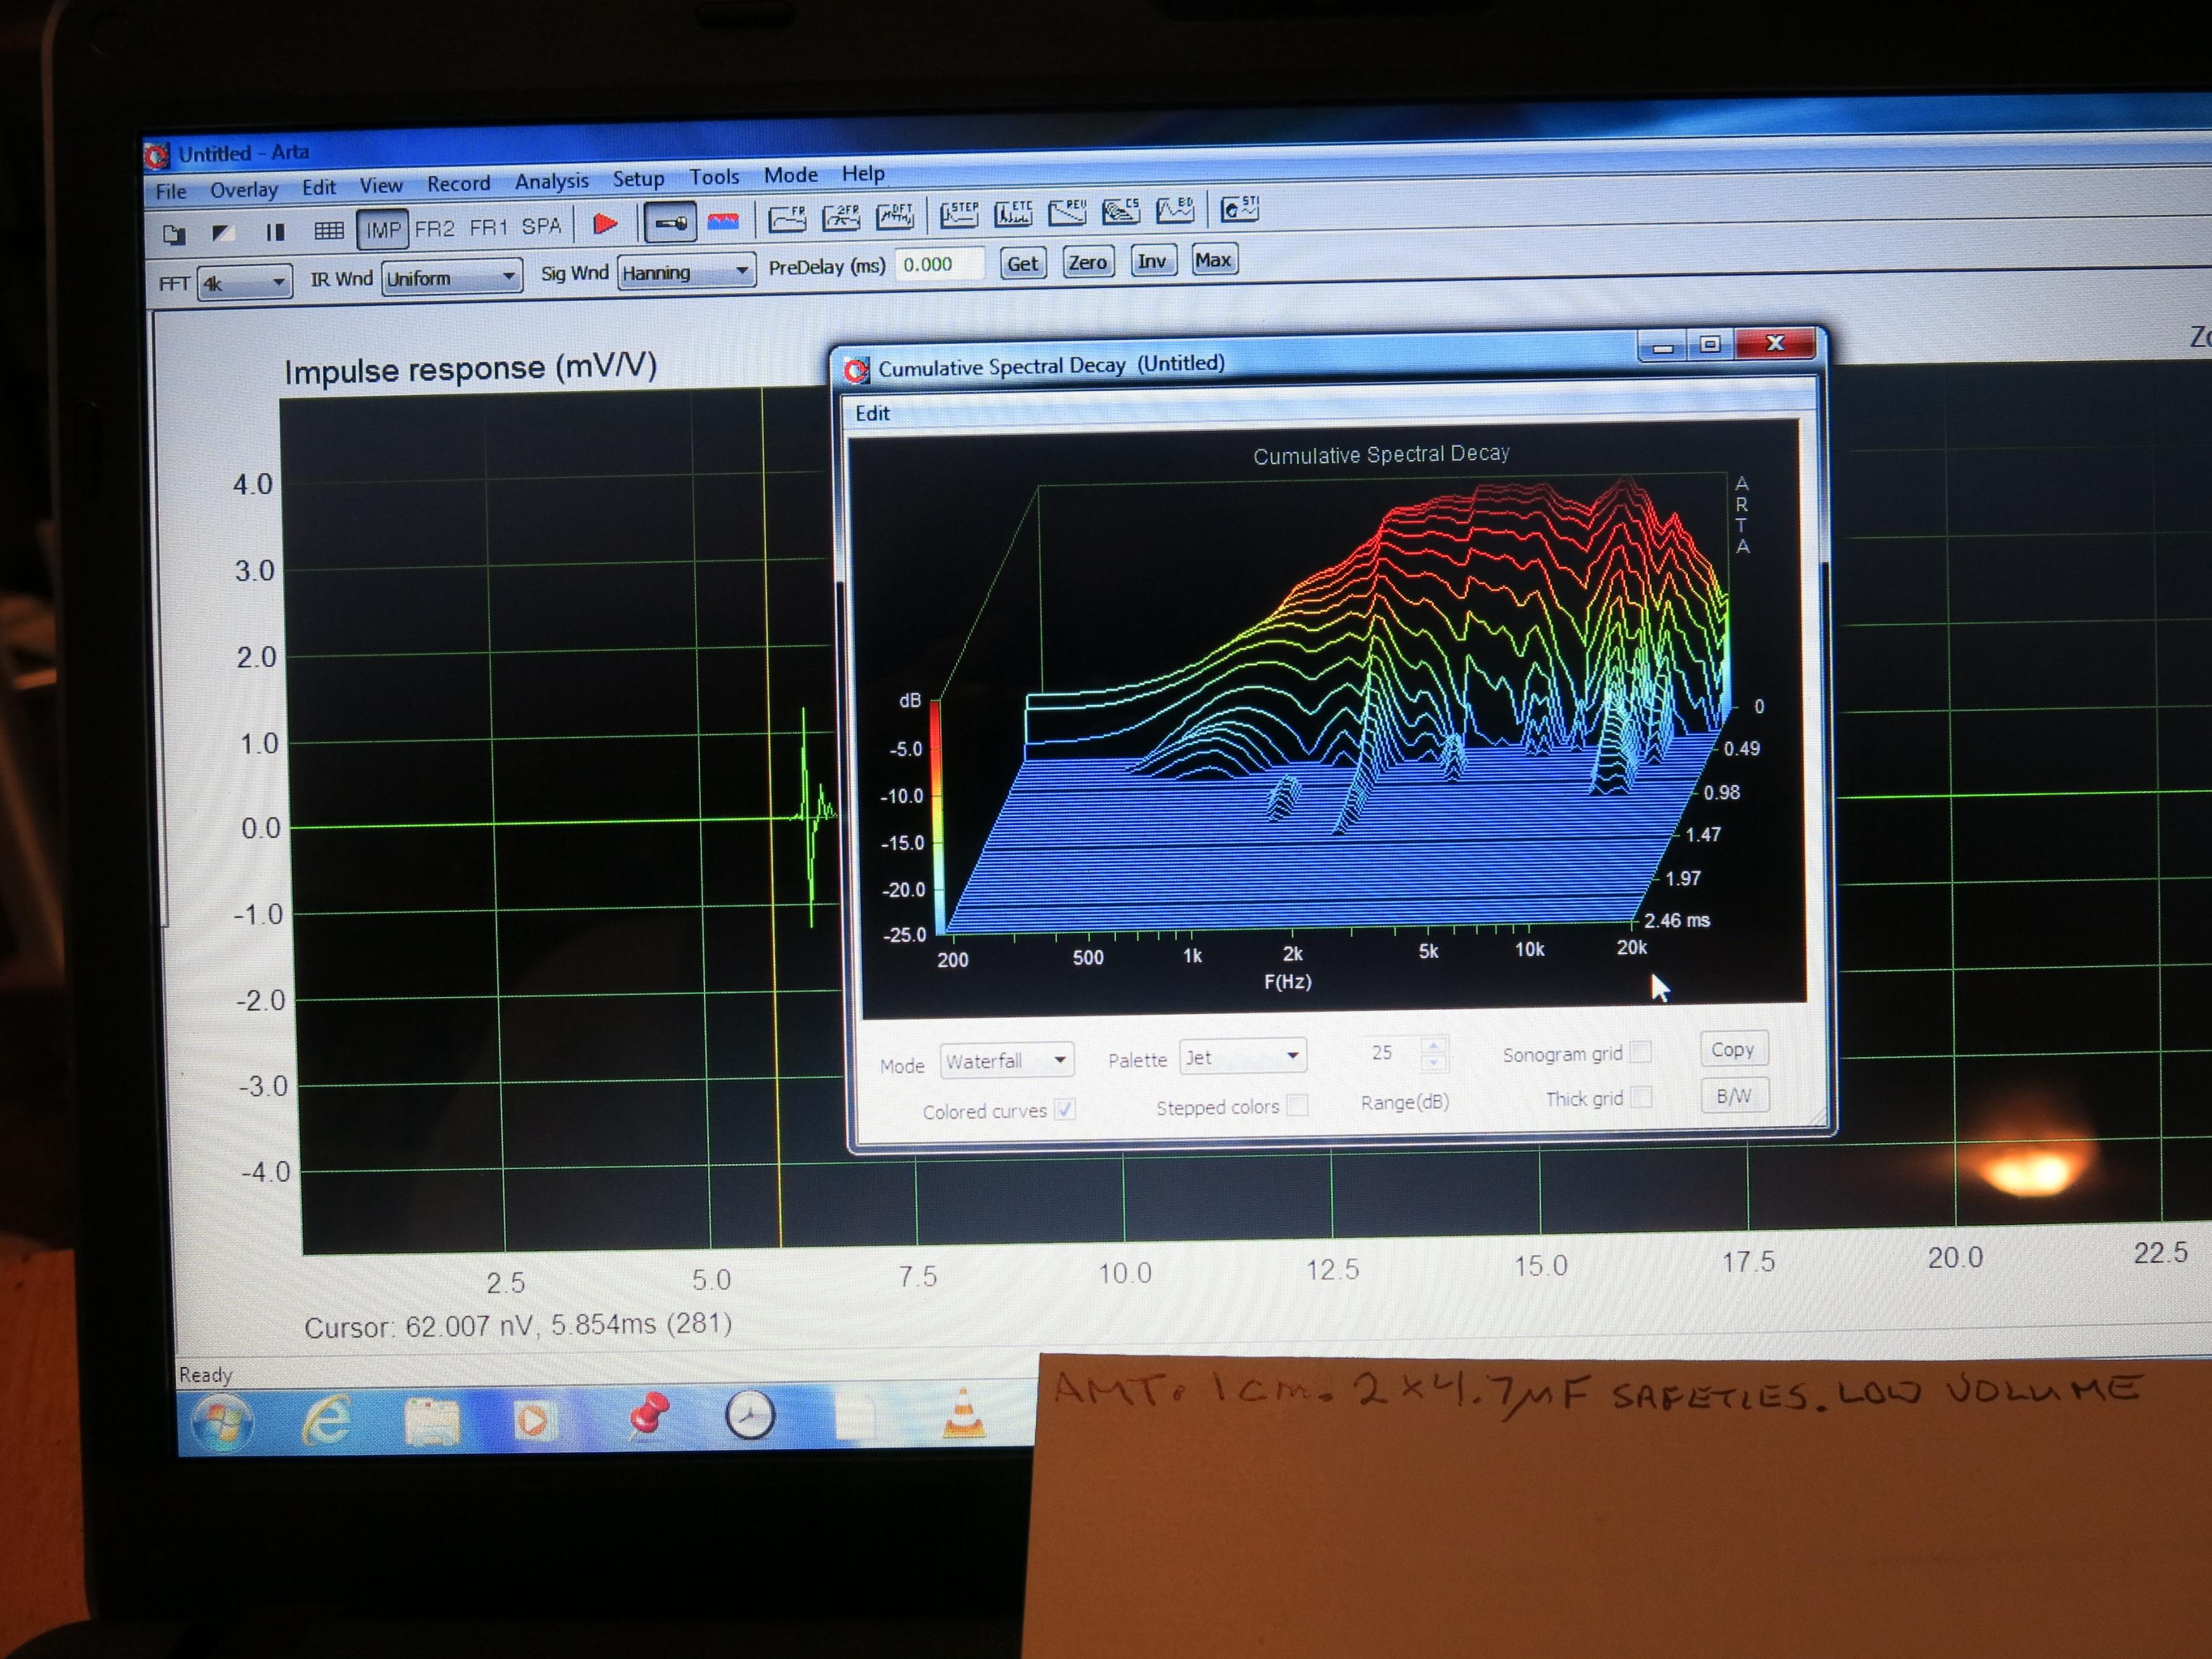Switch to SPA spectrum analyzer mode
The width and height of the screenshot is (2212, 1659).
pos(541,226)
